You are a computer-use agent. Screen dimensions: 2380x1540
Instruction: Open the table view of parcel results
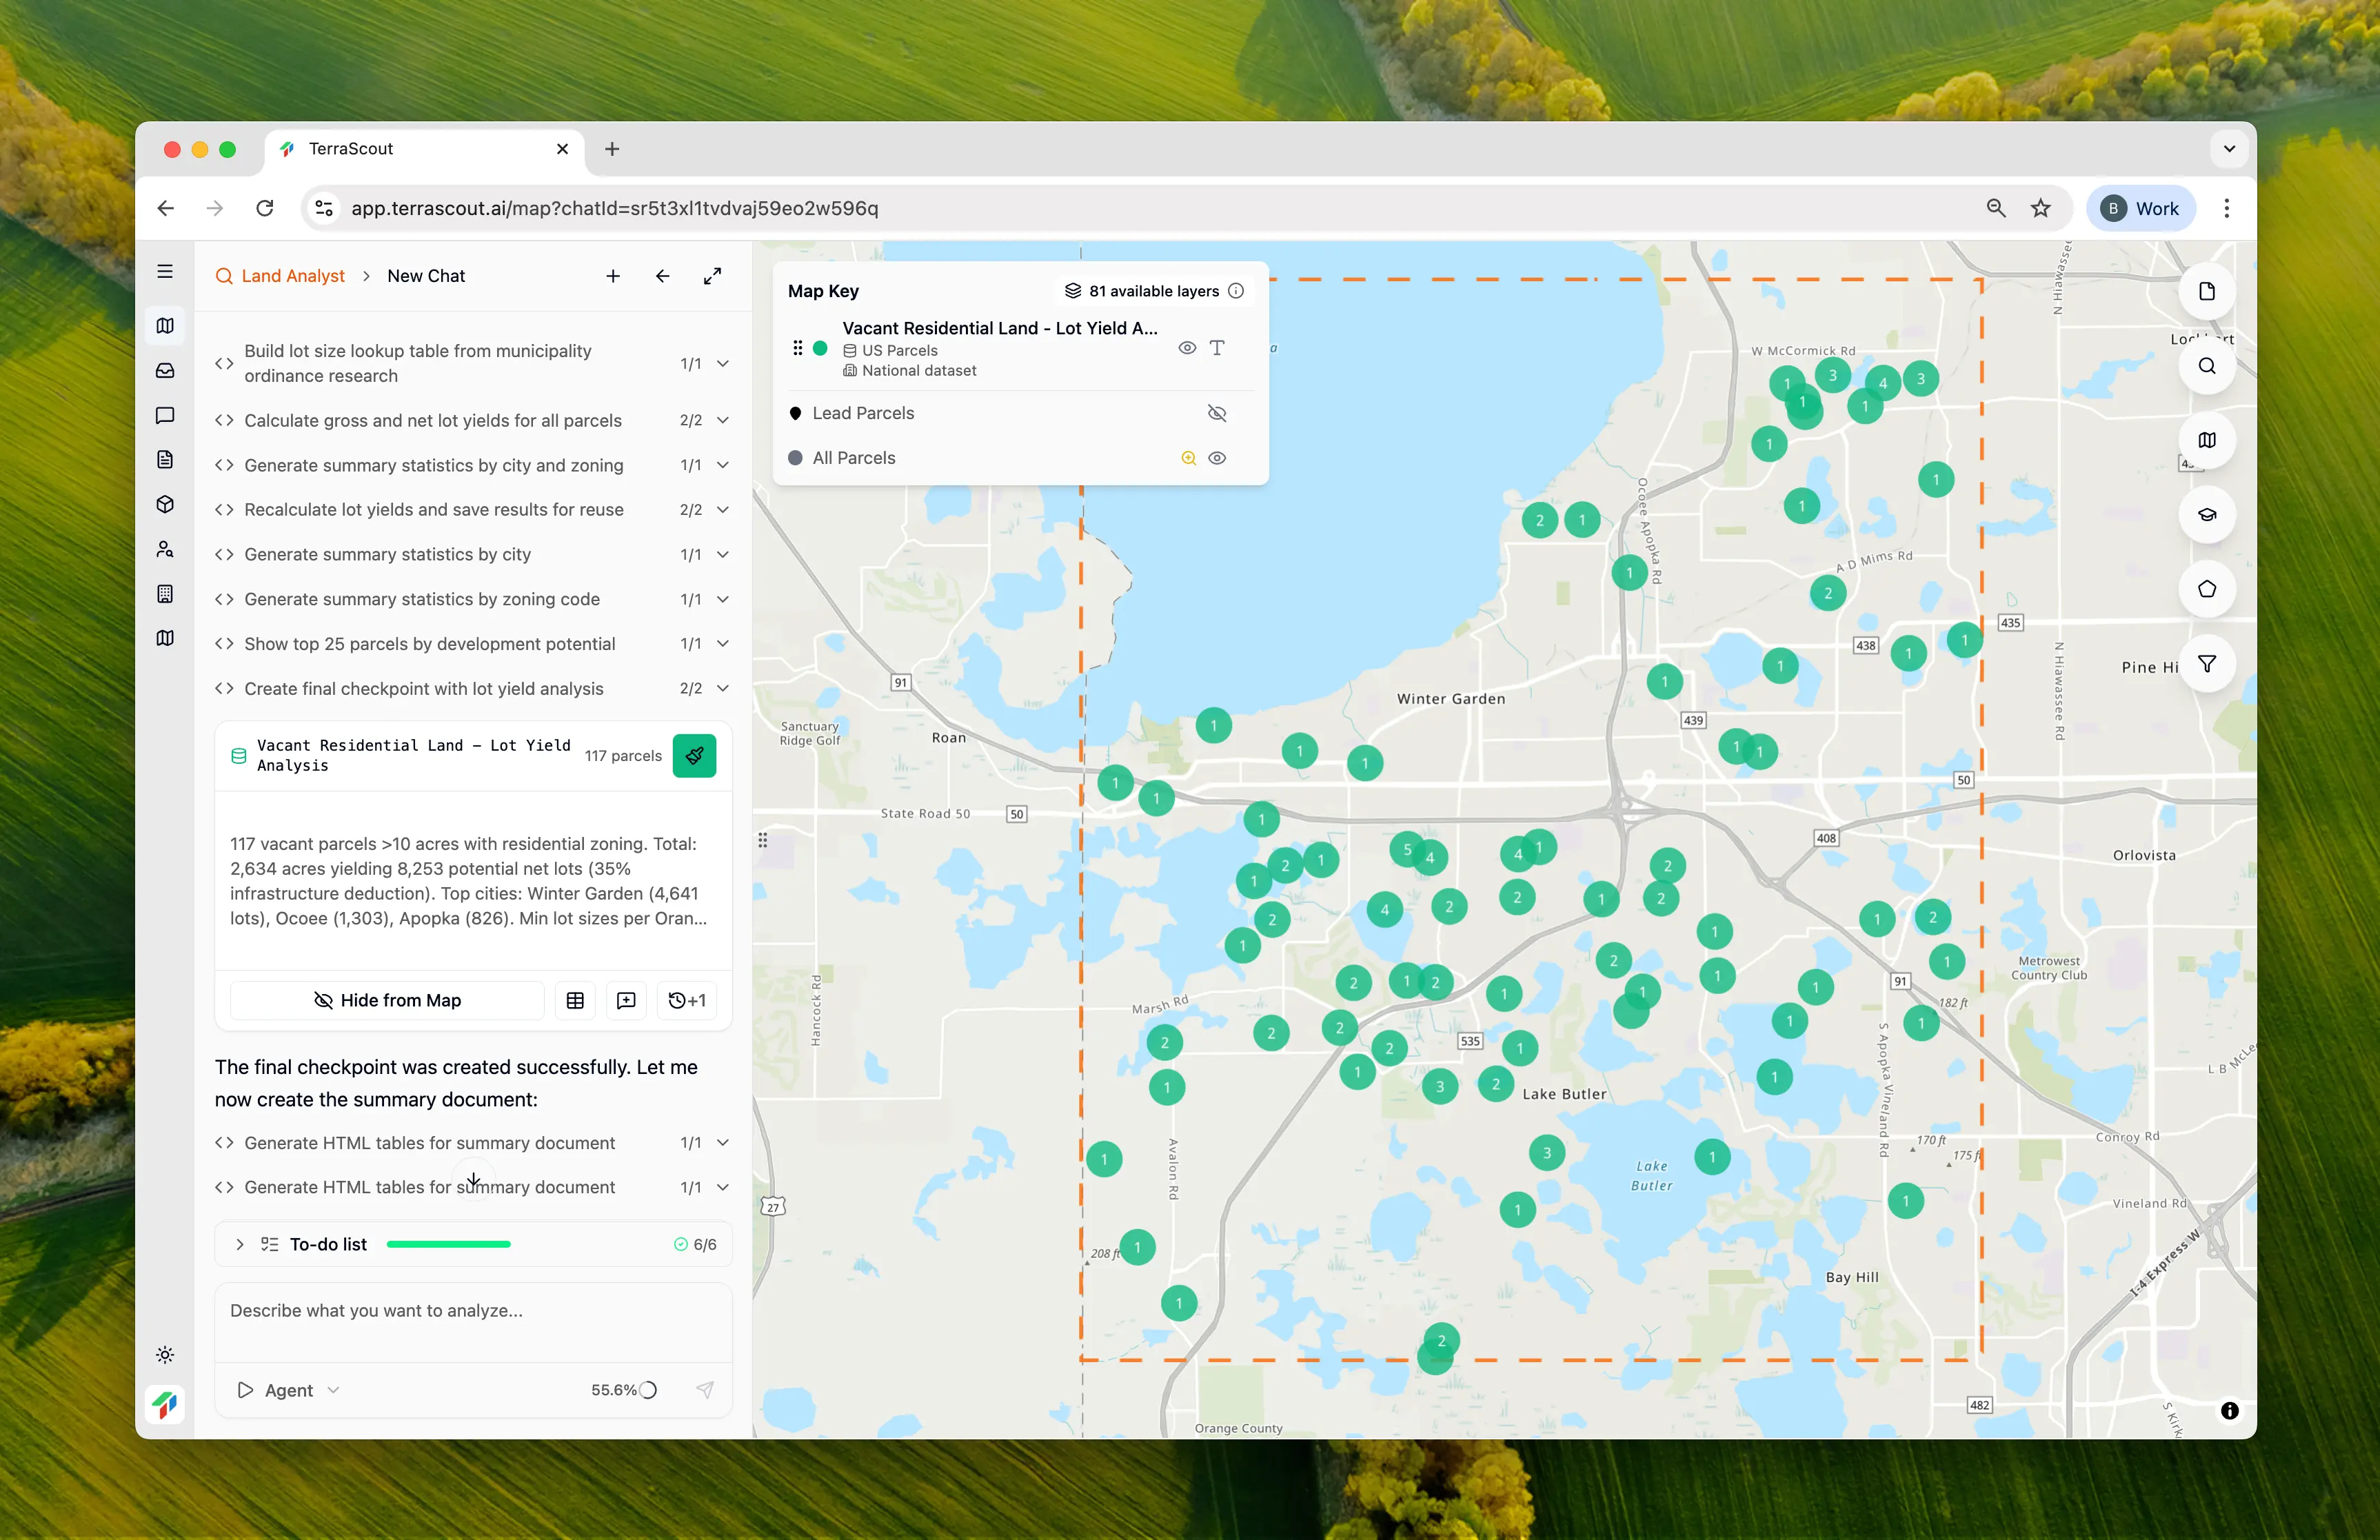click(x=575, y=1000)
